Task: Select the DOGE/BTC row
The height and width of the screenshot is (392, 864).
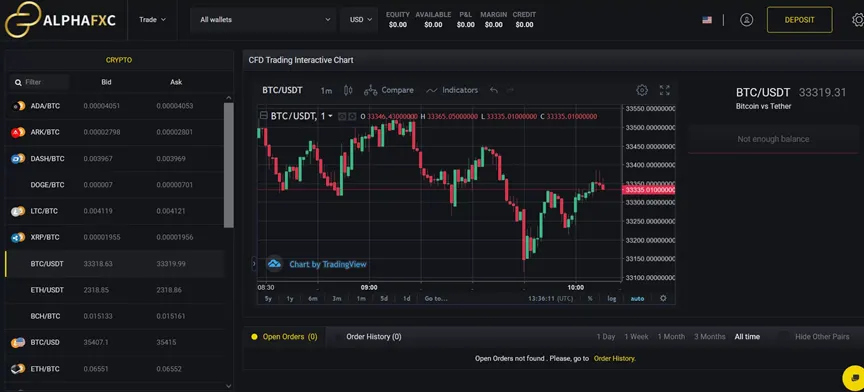Action: (x=115, y=185)
